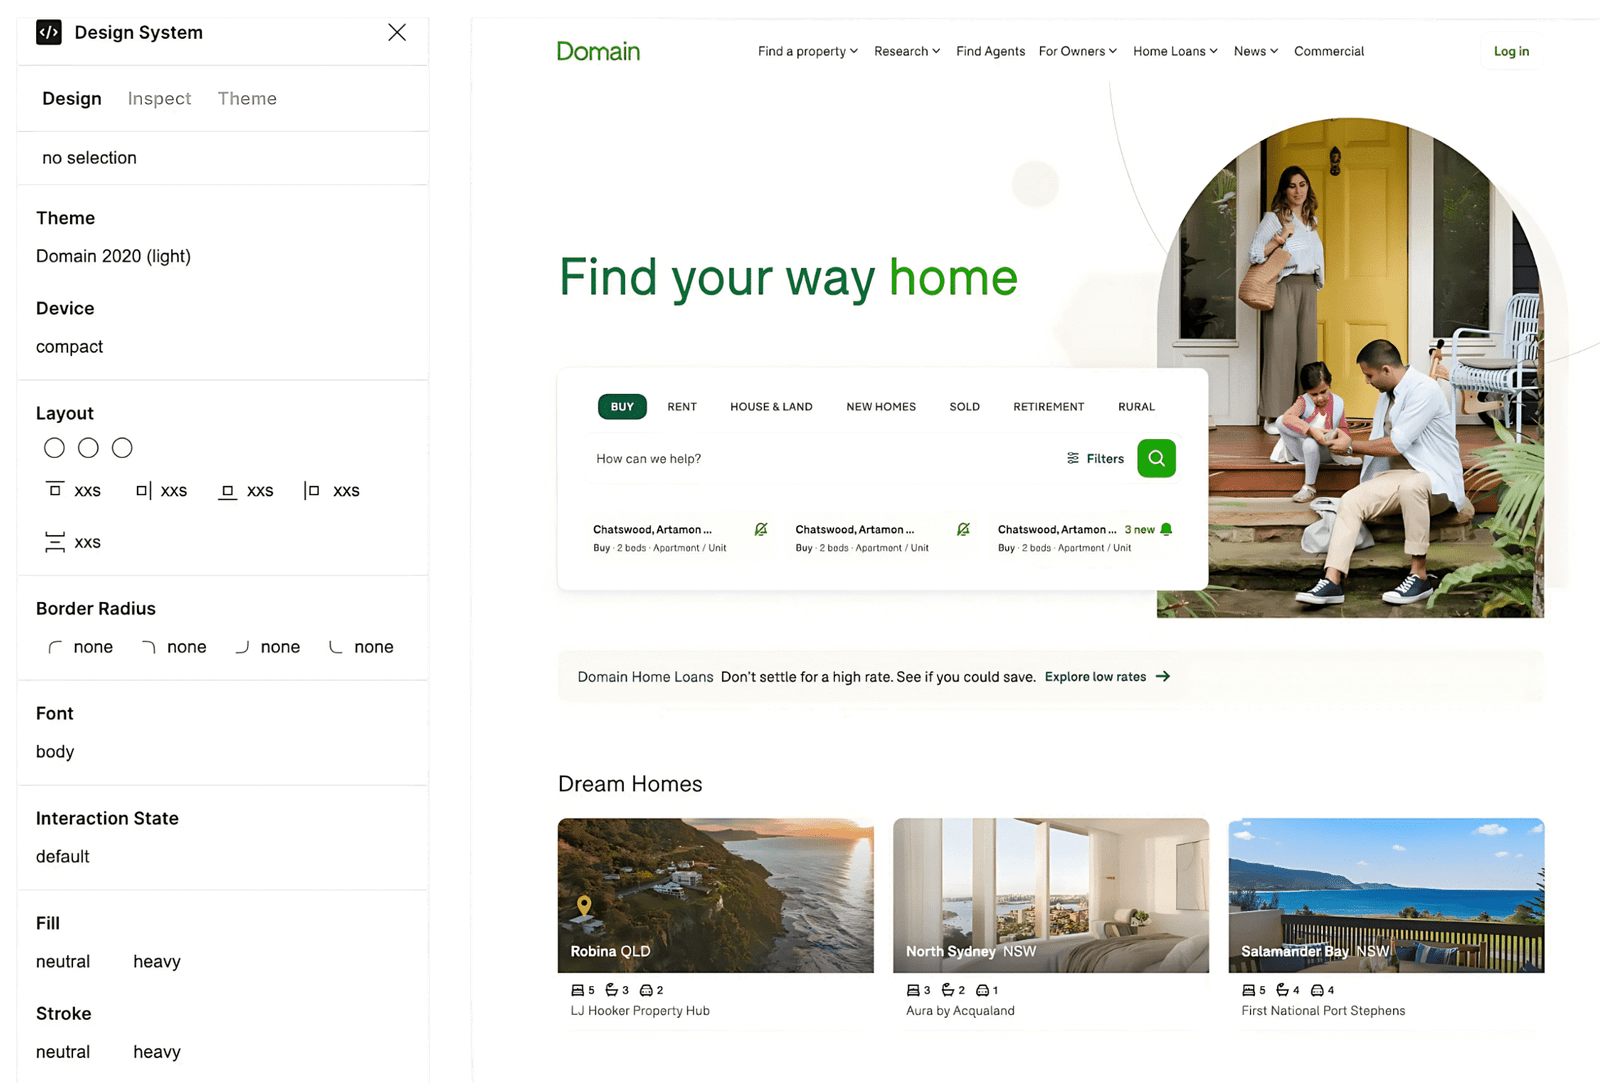Click the vertical gap spacing icon

pyautogui.click(x=55, y=542)
